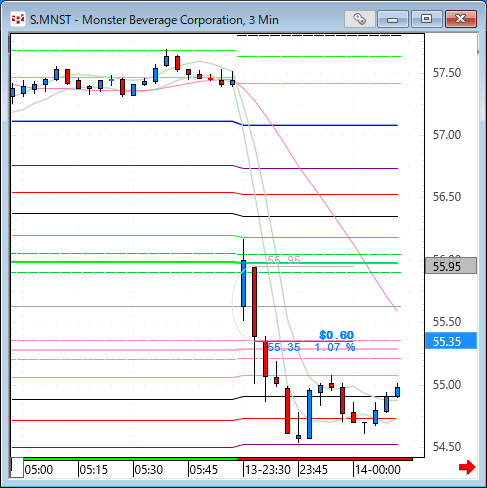Click the 14-00:00 time axis label
This screenshot has width=487, height=488.
pyautogui.click(x=378, y=470)
